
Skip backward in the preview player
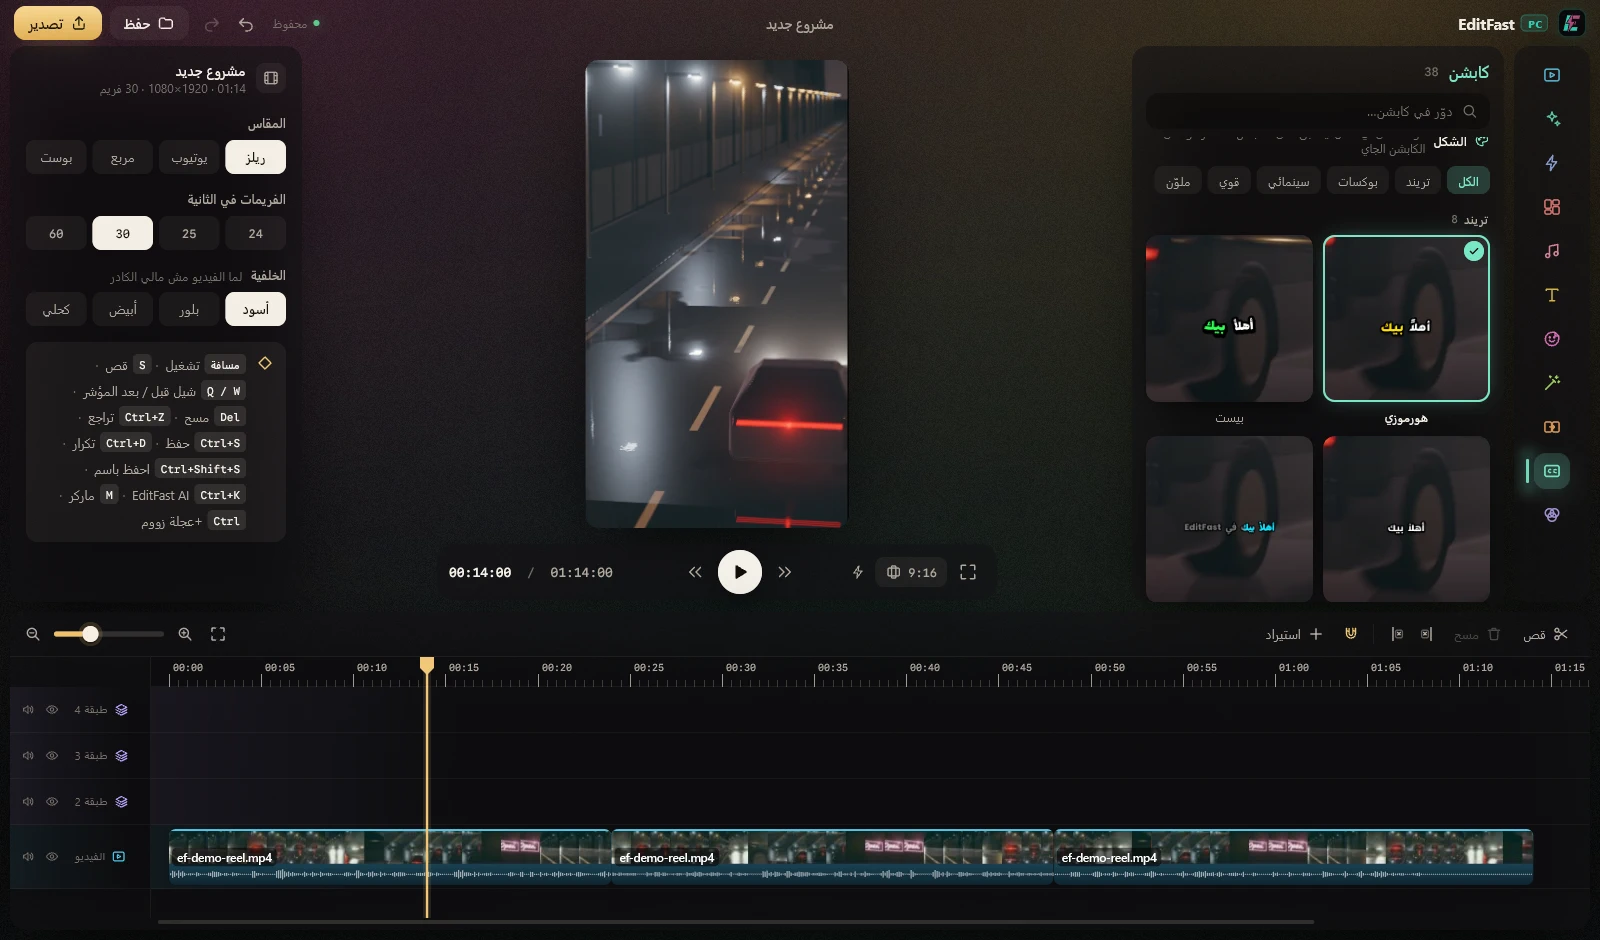695,572
